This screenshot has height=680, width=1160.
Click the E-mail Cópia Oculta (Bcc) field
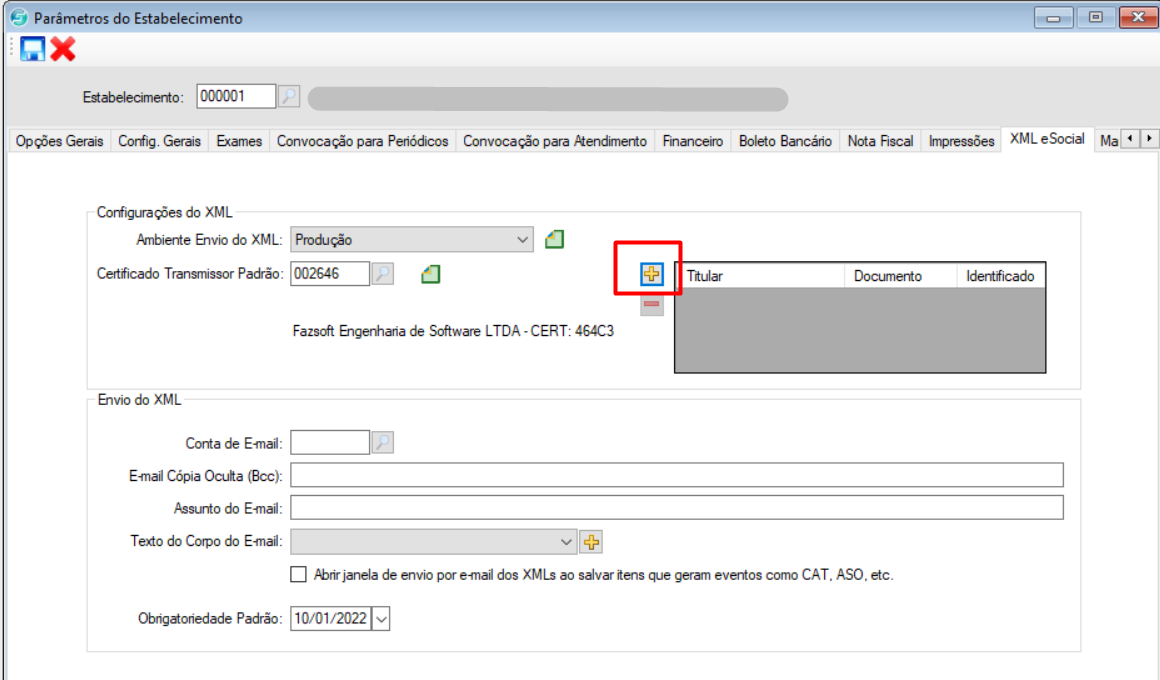click(676, 475)
